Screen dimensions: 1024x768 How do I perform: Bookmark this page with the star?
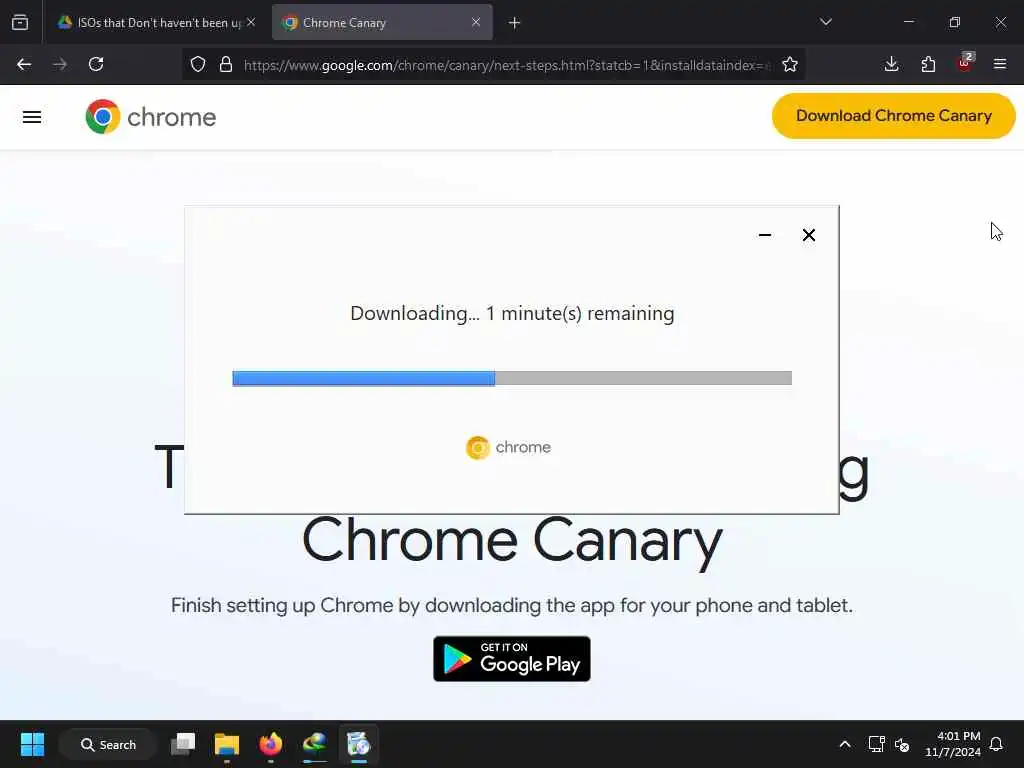pos(790,64)
